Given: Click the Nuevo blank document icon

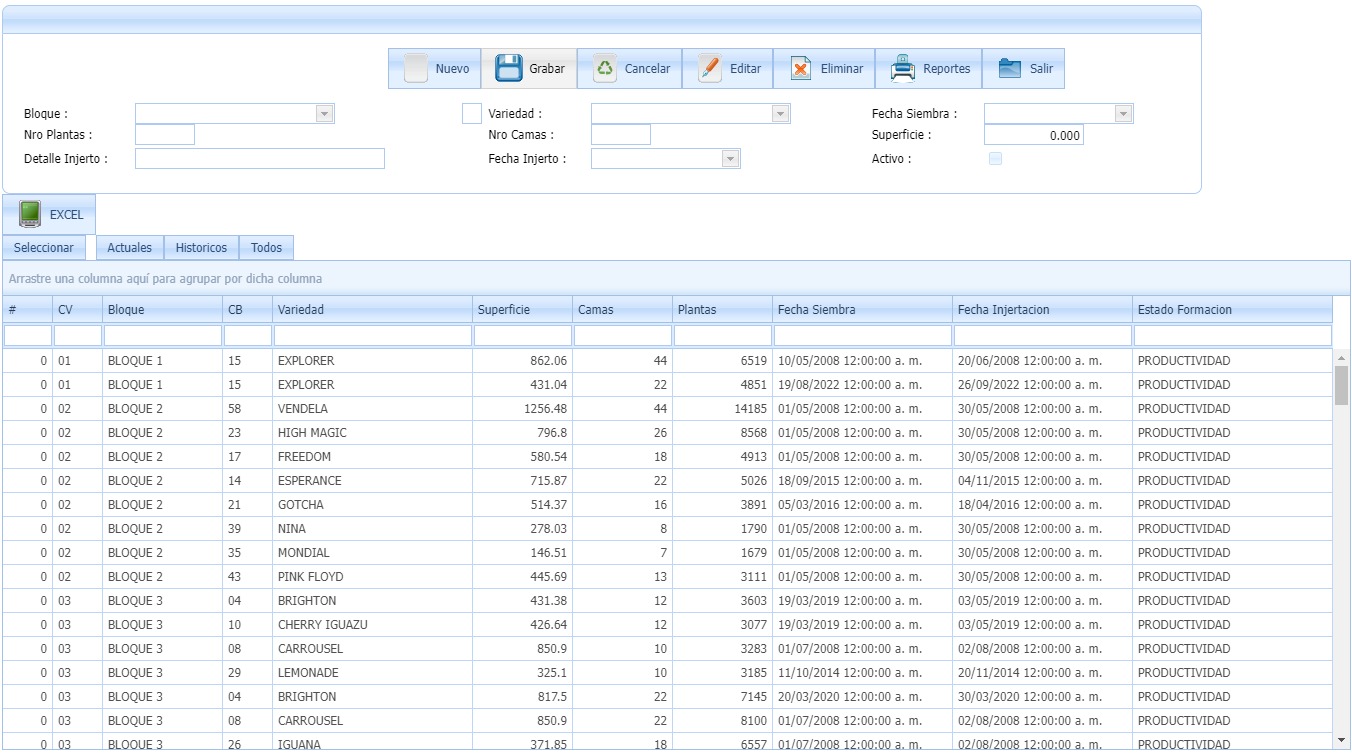Looking at the screenshot, I should coord(416,69).
